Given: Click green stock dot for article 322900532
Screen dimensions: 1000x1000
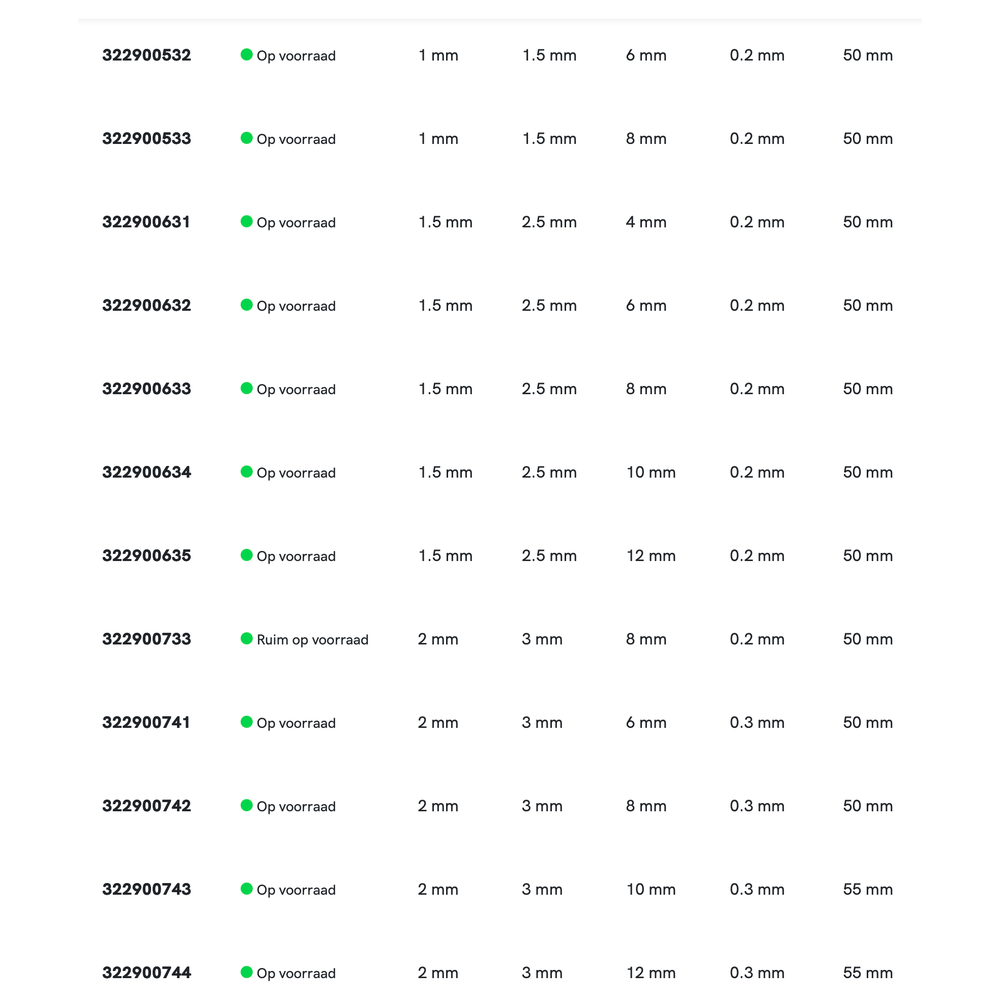Looking at the screenshot, I should click(x=246, y=55).
